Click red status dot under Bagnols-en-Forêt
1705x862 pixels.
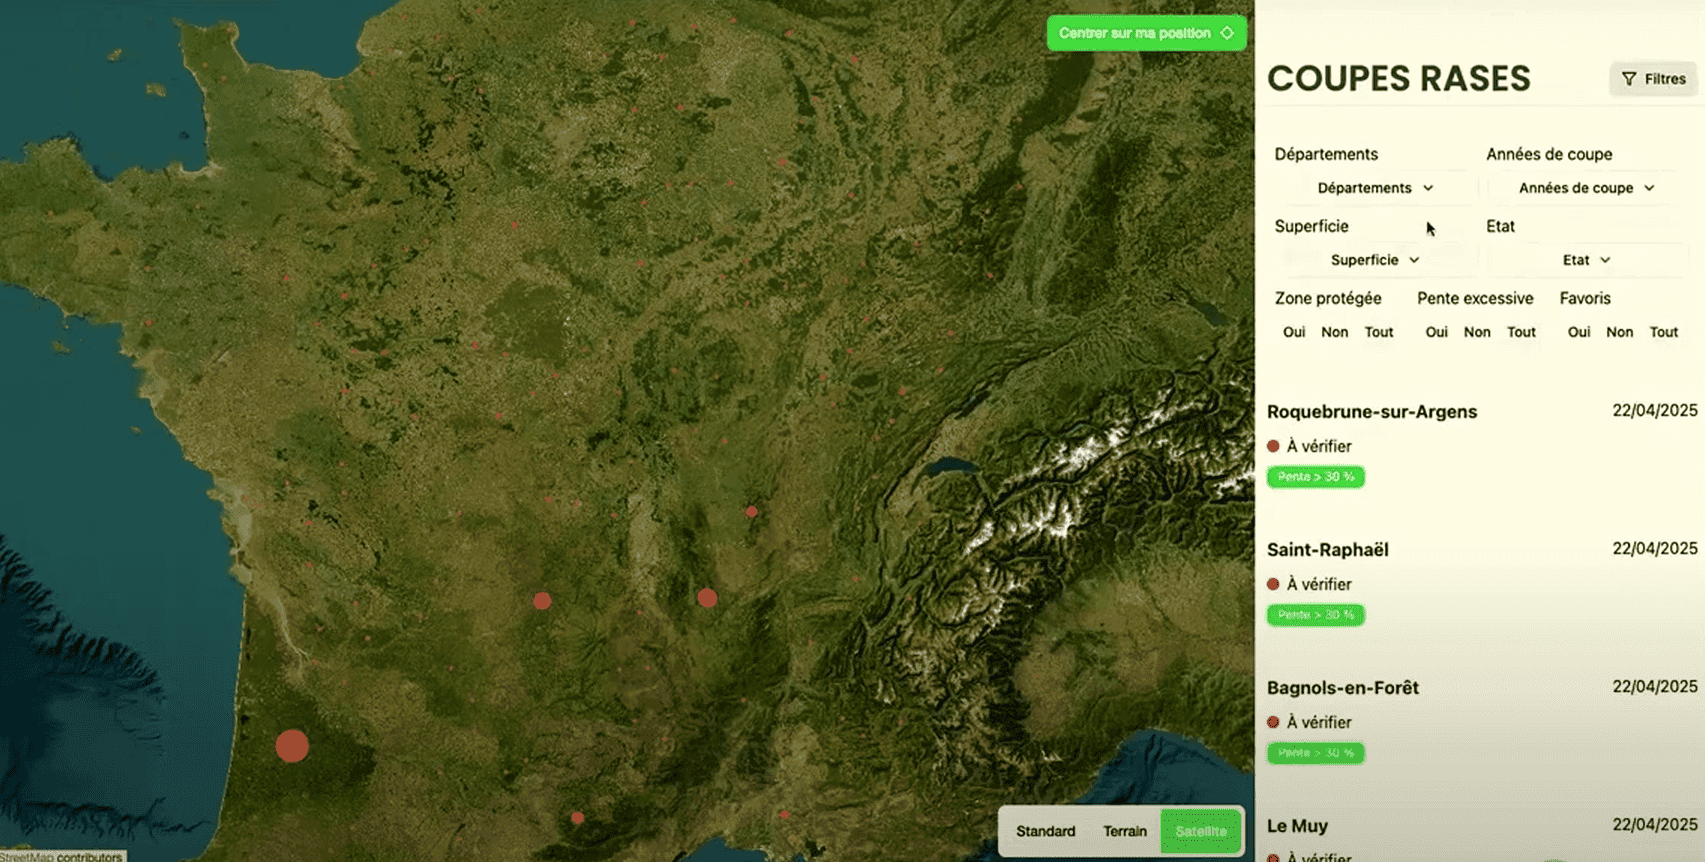point(1273,722)
